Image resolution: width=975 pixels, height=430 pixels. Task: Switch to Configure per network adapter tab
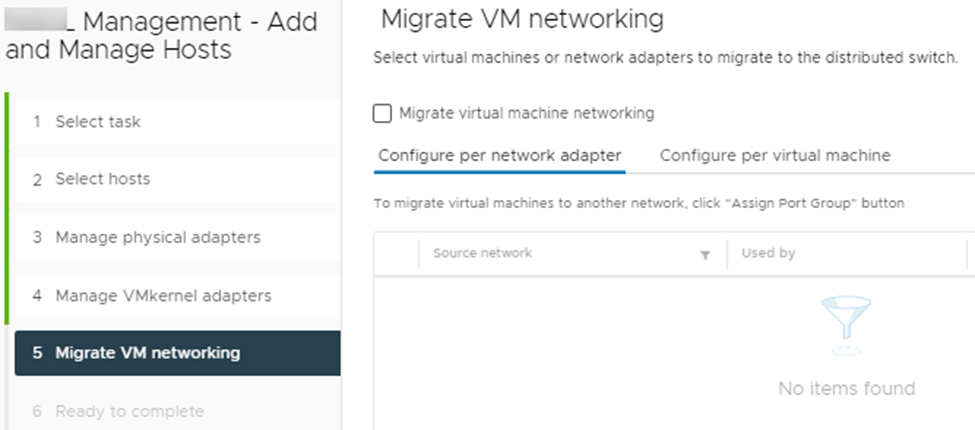[x=500, y=156]
